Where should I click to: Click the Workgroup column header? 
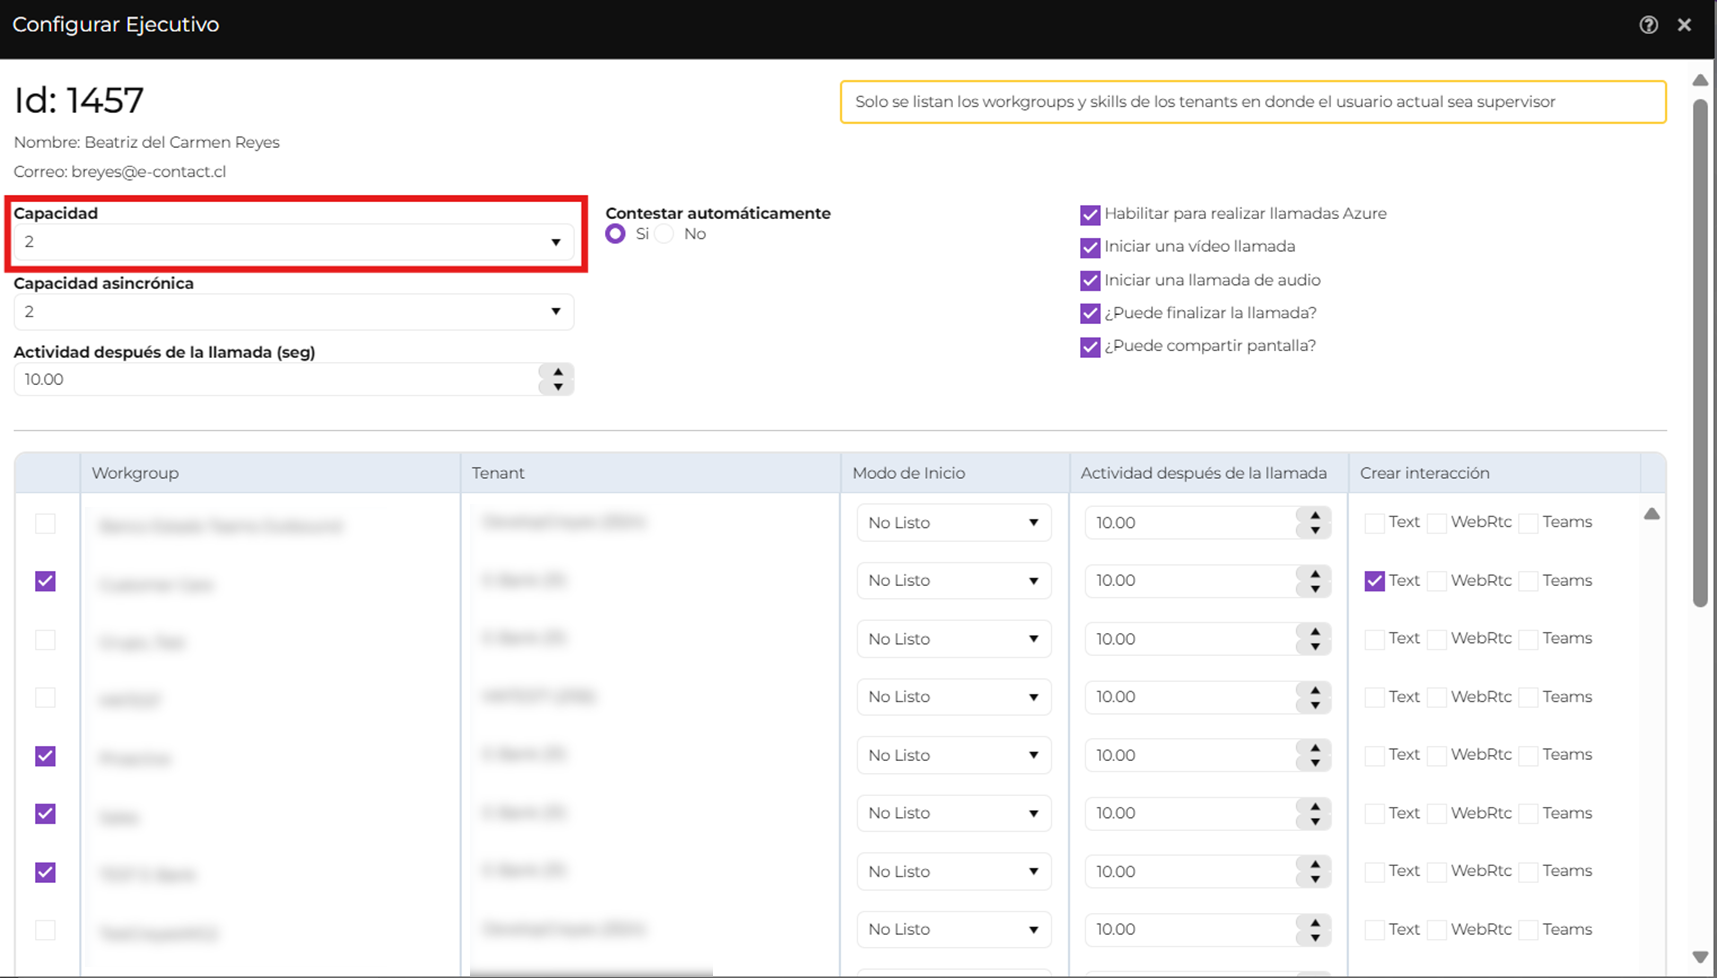270,473
